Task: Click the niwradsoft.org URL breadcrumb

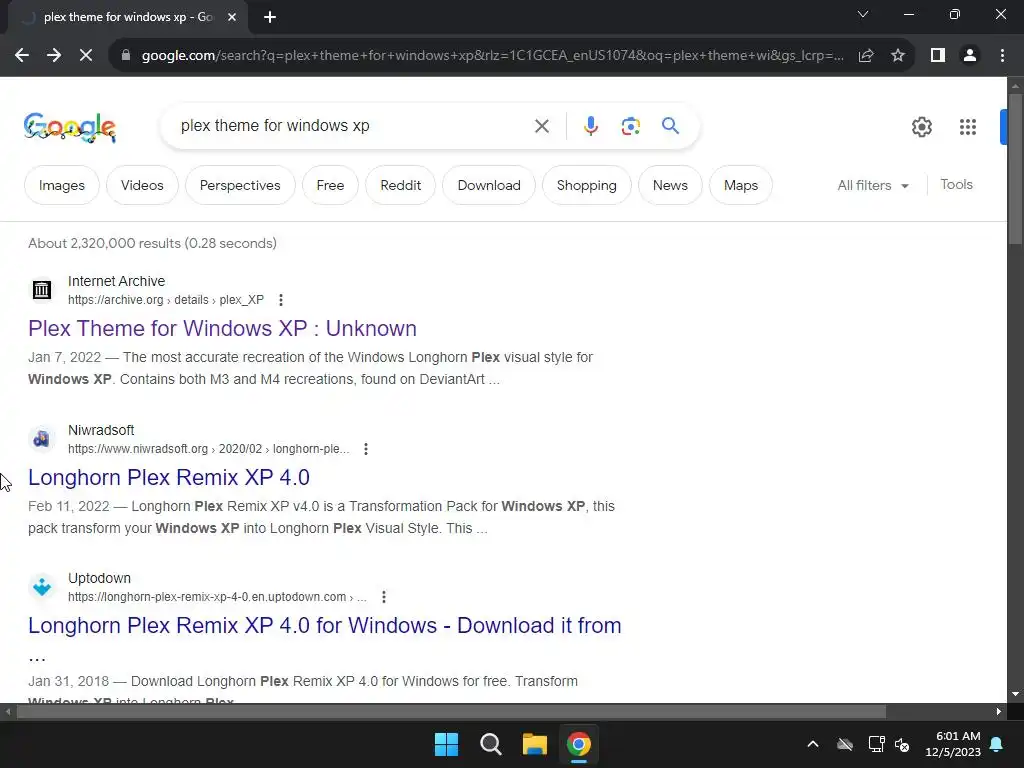Action: [x=208, y=449]
